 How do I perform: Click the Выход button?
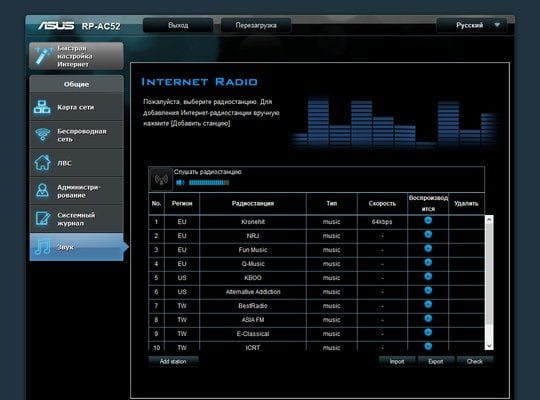178,25
